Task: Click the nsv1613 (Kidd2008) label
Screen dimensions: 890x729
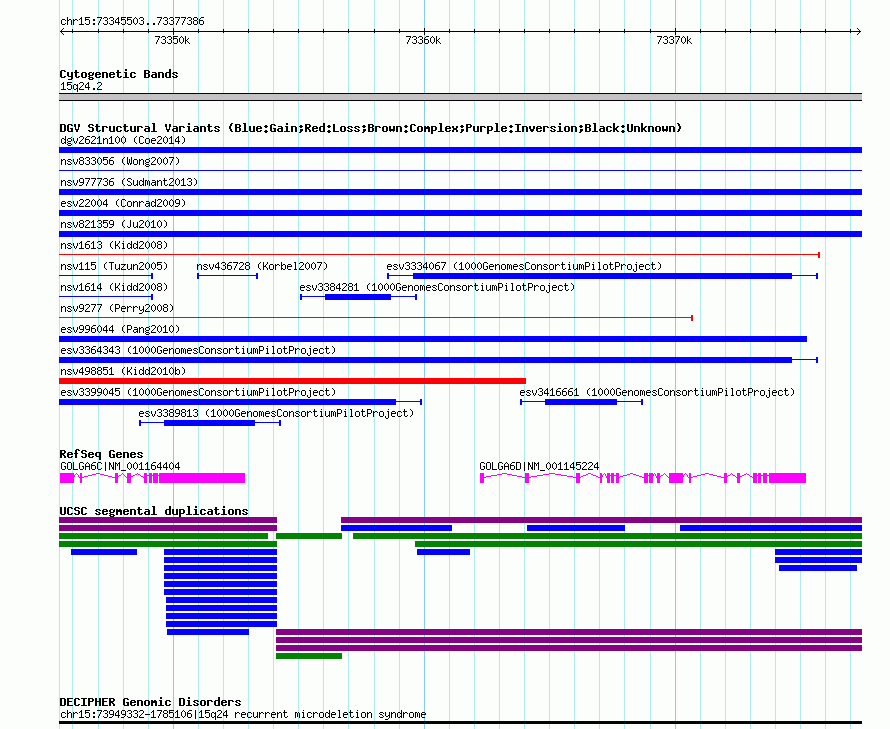Action: (x=114, y=245)
